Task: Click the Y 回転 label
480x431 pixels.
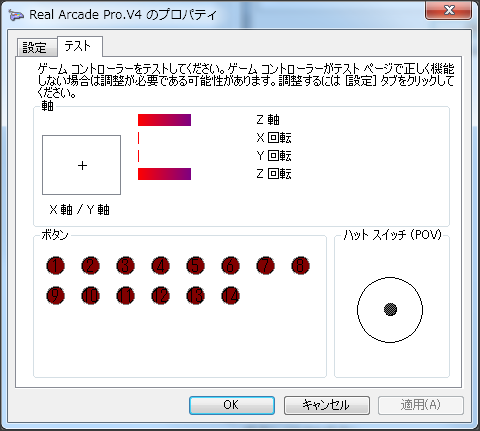Action: click(274, 156)
